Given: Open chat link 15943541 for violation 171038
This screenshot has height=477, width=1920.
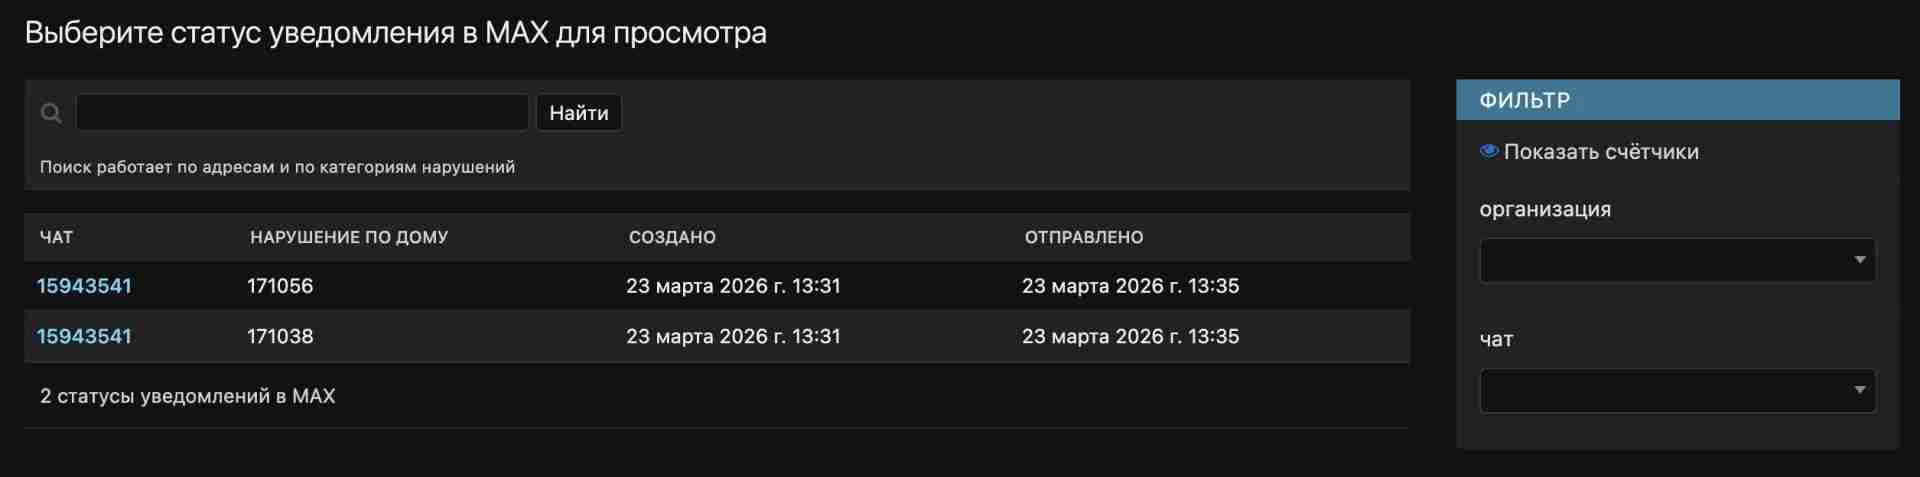Looking at the screenshot, I should click(x=84, y=336).
